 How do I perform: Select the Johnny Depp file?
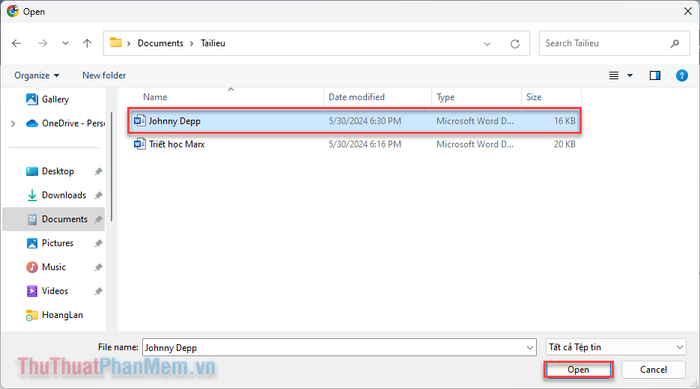[355, 121]
